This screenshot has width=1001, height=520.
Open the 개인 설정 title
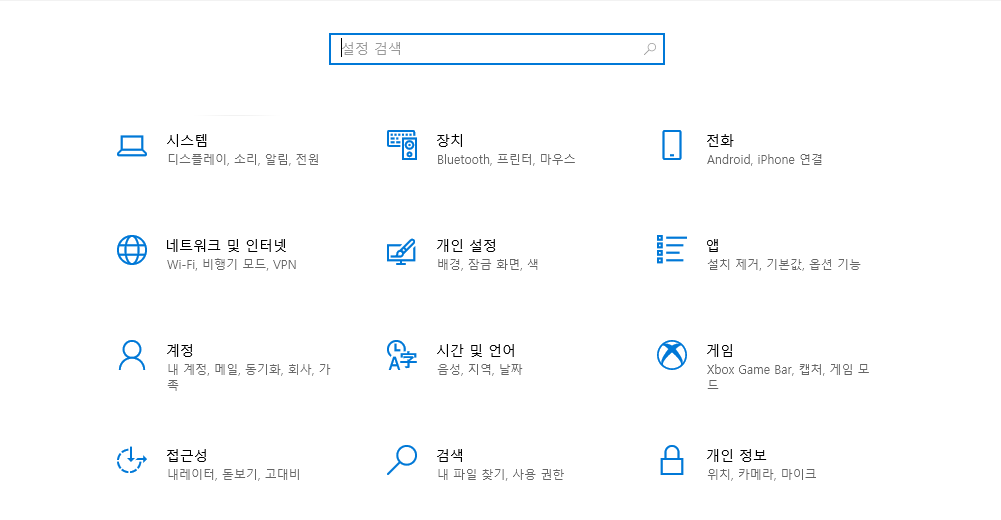tap(467, 246)
